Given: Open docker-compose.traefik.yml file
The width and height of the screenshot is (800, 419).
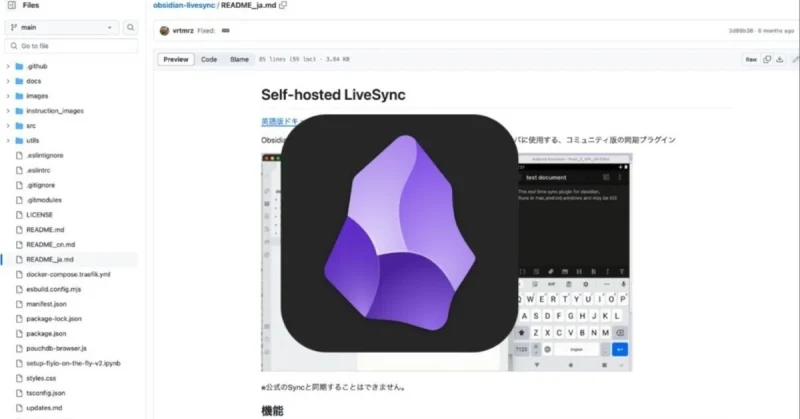Looking at the screenshot, I should 68,274.
